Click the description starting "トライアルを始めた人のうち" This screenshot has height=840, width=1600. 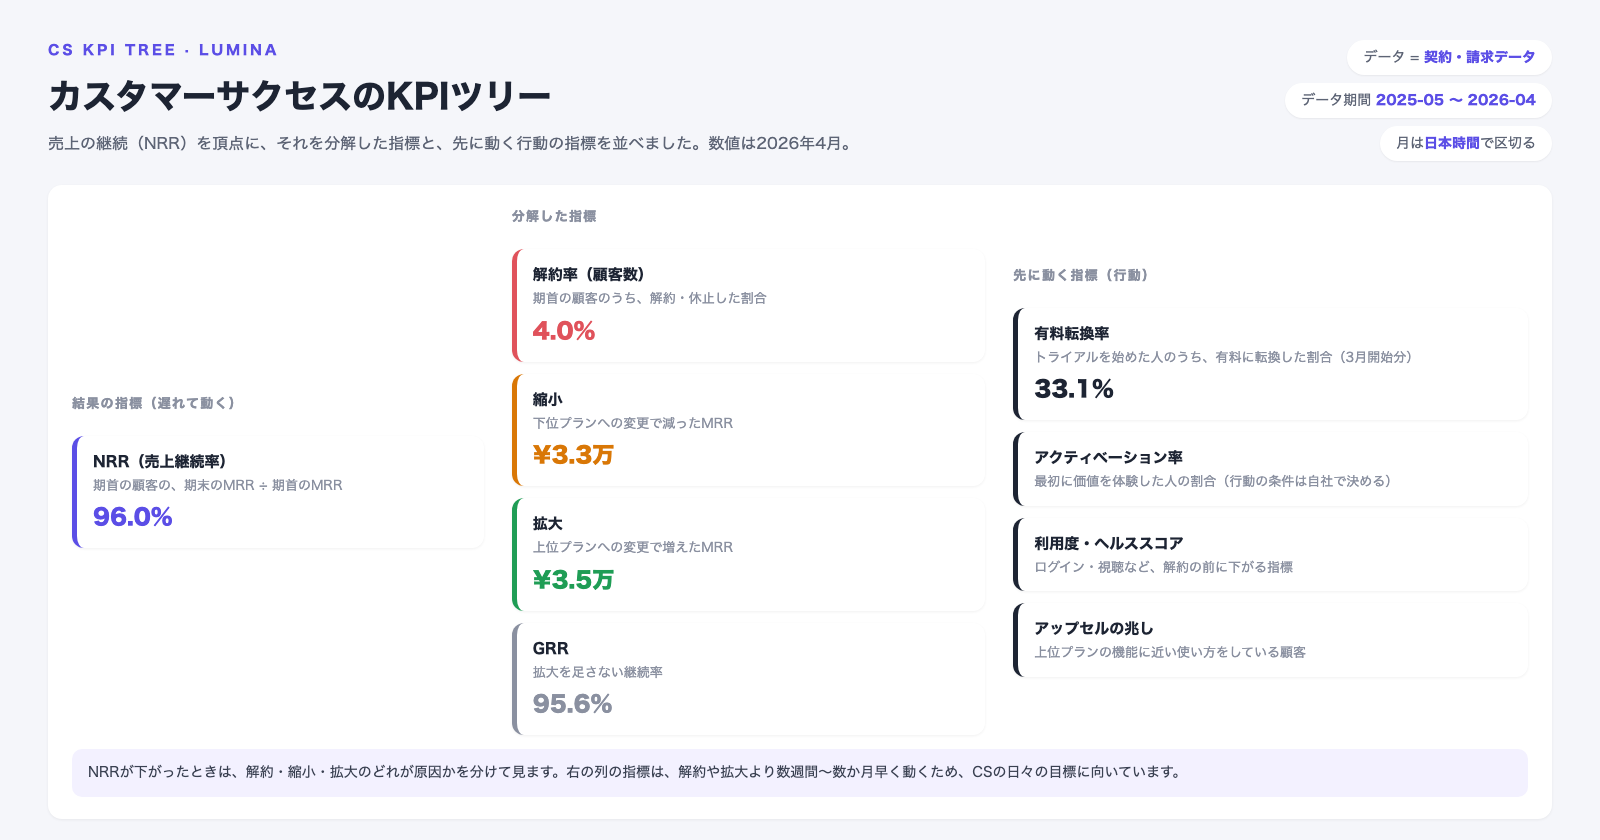[1223, 357]
